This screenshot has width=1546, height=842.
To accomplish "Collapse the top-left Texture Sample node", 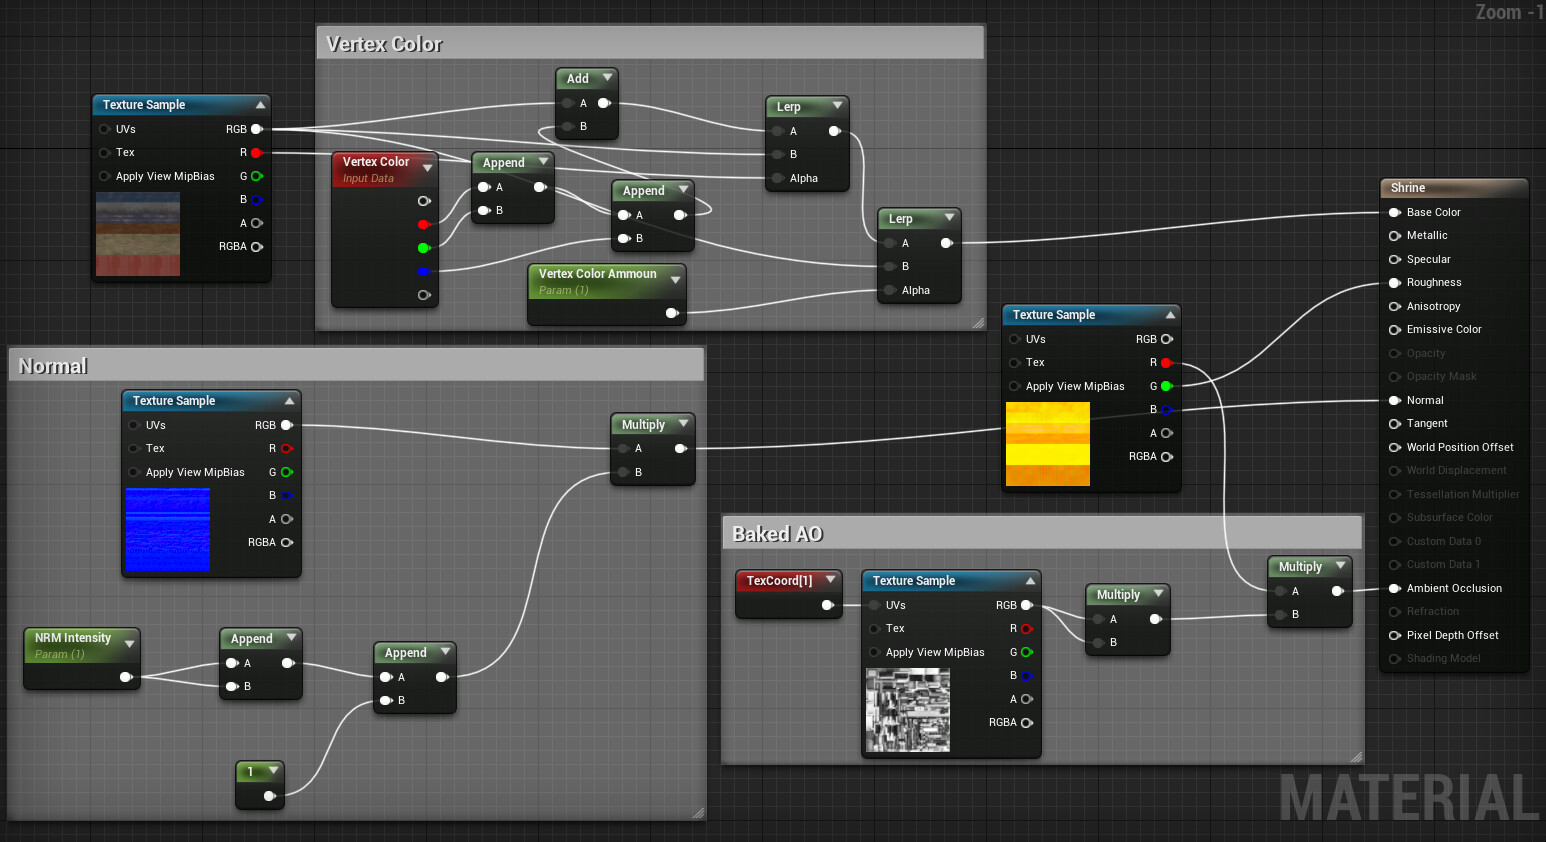I will pyautogui.click(x=260, y=105).
